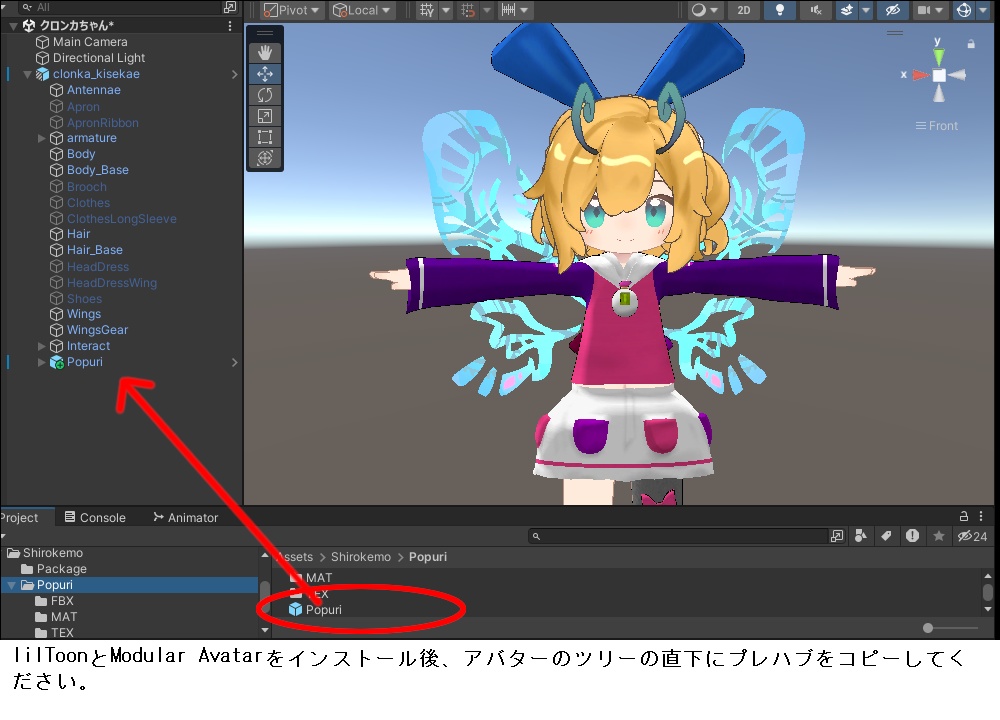Screen dimensions: 1000x720
Task: Select the Rect transform tool
Action: [265, 137]
